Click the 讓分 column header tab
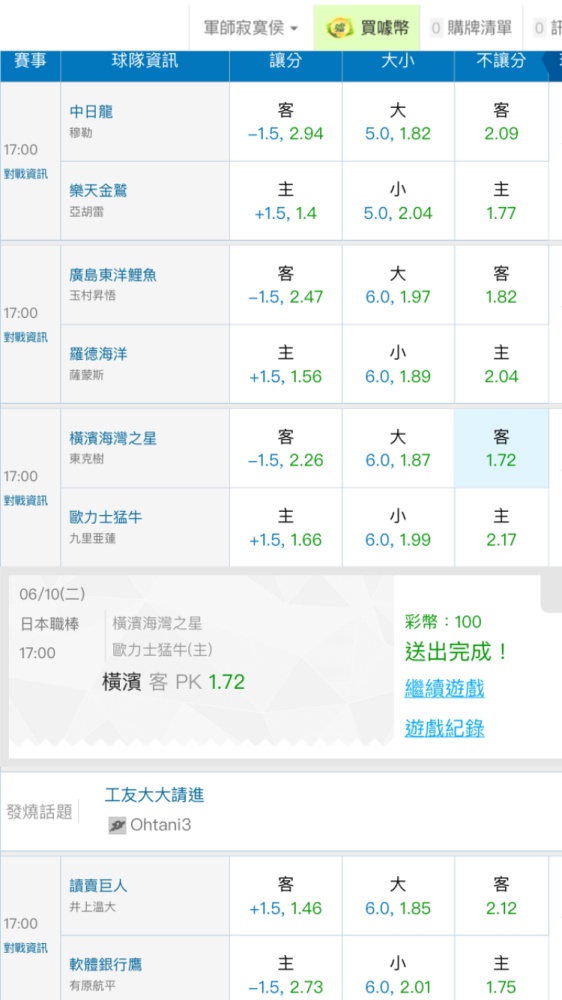This screenshot has height=1000, width=562. click(286, 61)
